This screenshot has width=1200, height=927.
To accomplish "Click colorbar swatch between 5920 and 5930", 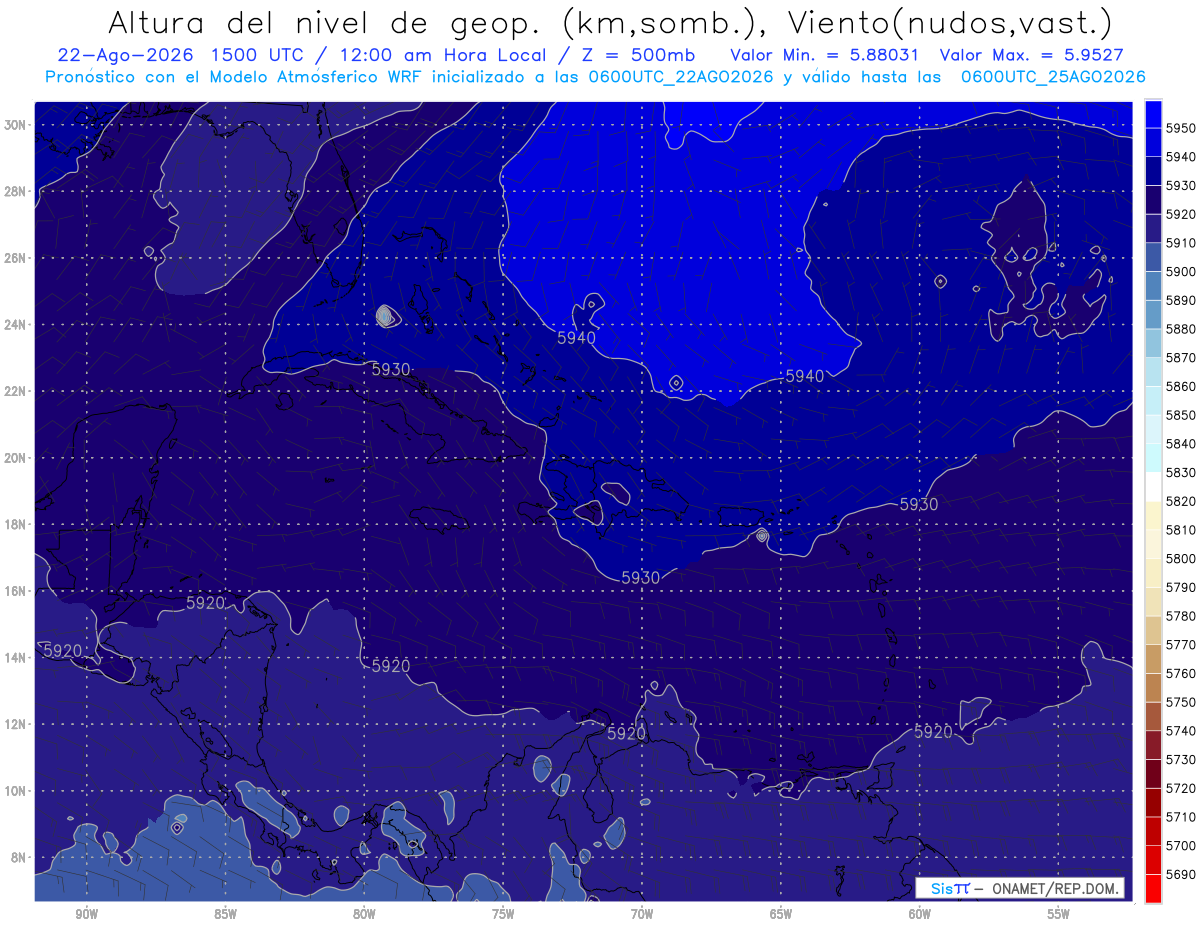I will point(1153,200).
